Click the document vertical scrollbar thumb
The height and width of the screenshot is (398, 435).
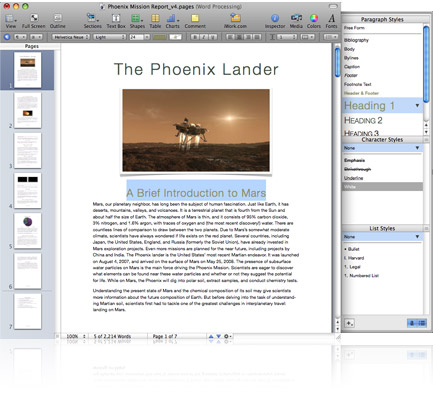click(x=337, y=63)
